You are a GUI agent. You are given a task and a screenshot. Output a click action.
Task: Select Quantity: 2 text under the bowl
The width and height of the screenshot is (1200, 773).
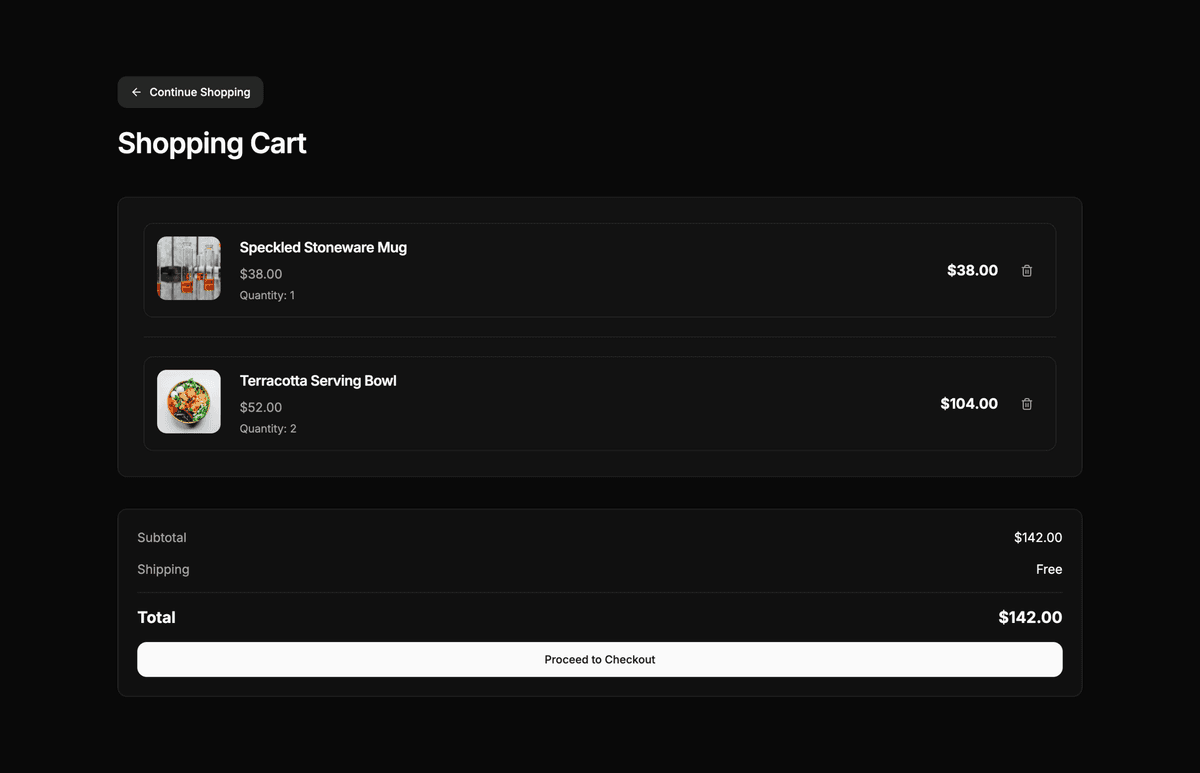[267, 428]
